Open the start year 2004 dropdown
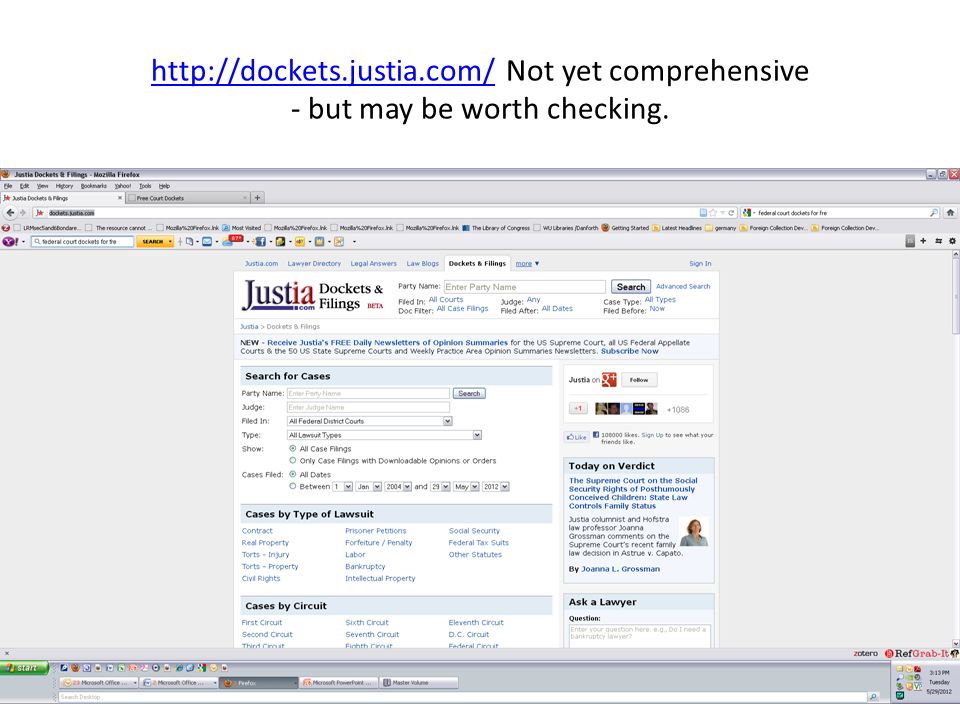 pyautogui.click(x=398, y=487)
